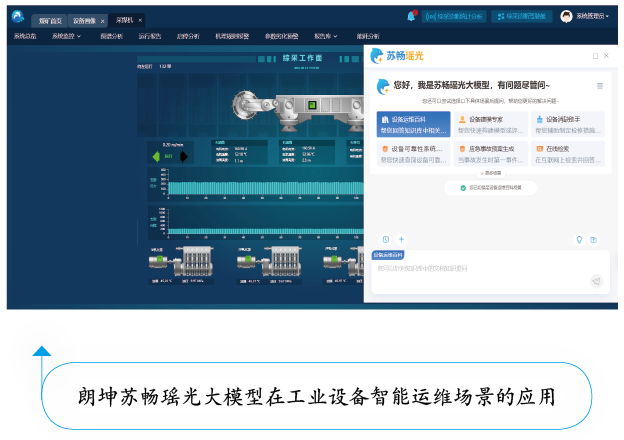Open the chat history clock icon
The width and height of the screenshot is (624, 440).
[386, 239]
